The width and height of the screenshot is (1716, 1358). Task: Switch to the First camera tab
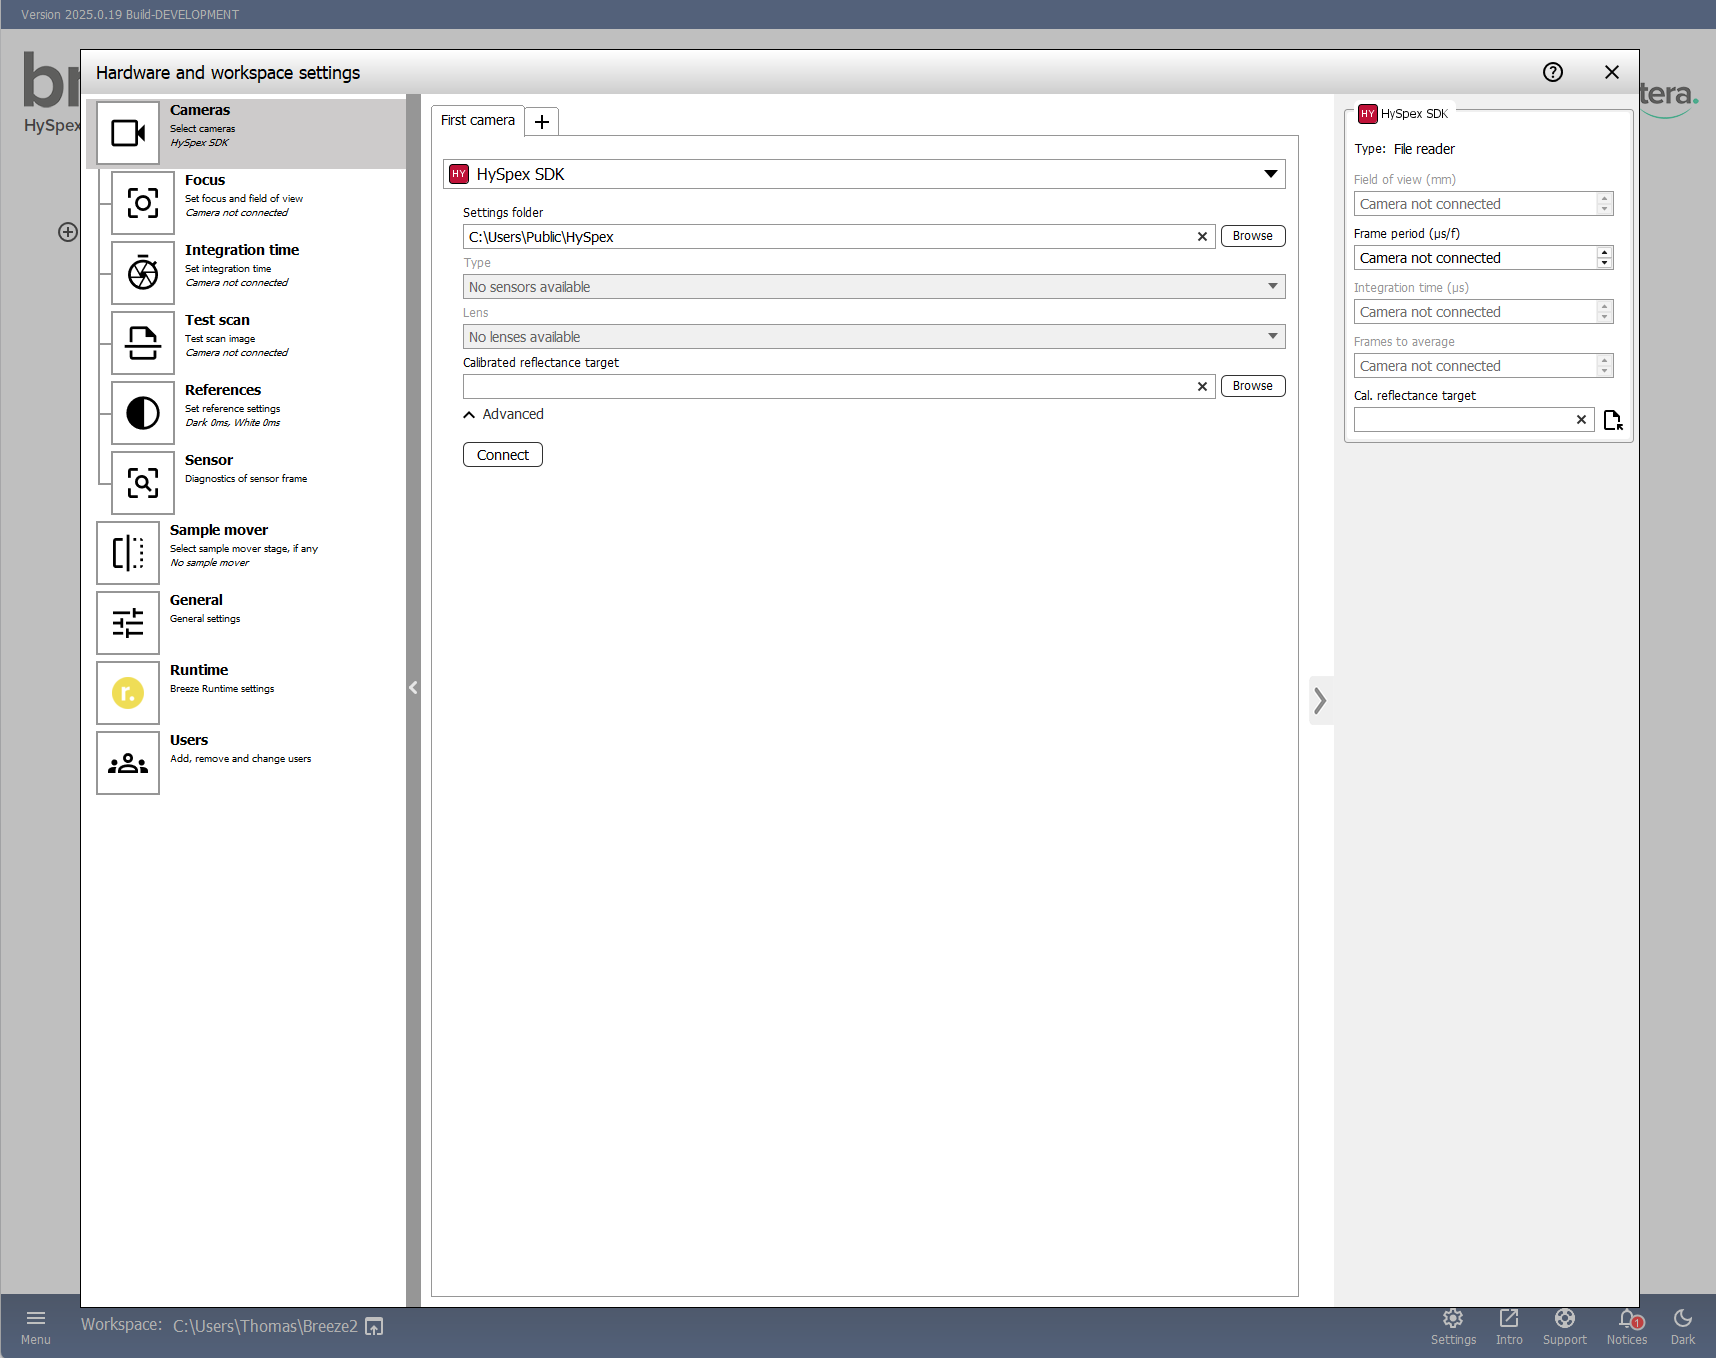coord(478,120)
